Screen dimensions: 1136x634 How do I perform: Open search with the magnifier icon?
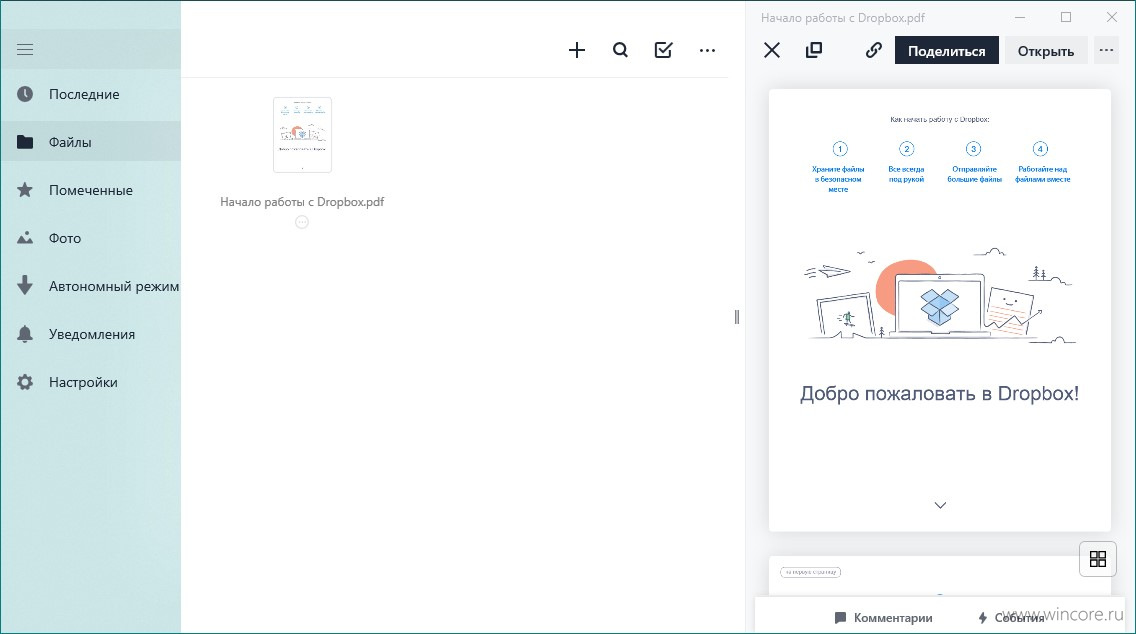click(620, 50)
